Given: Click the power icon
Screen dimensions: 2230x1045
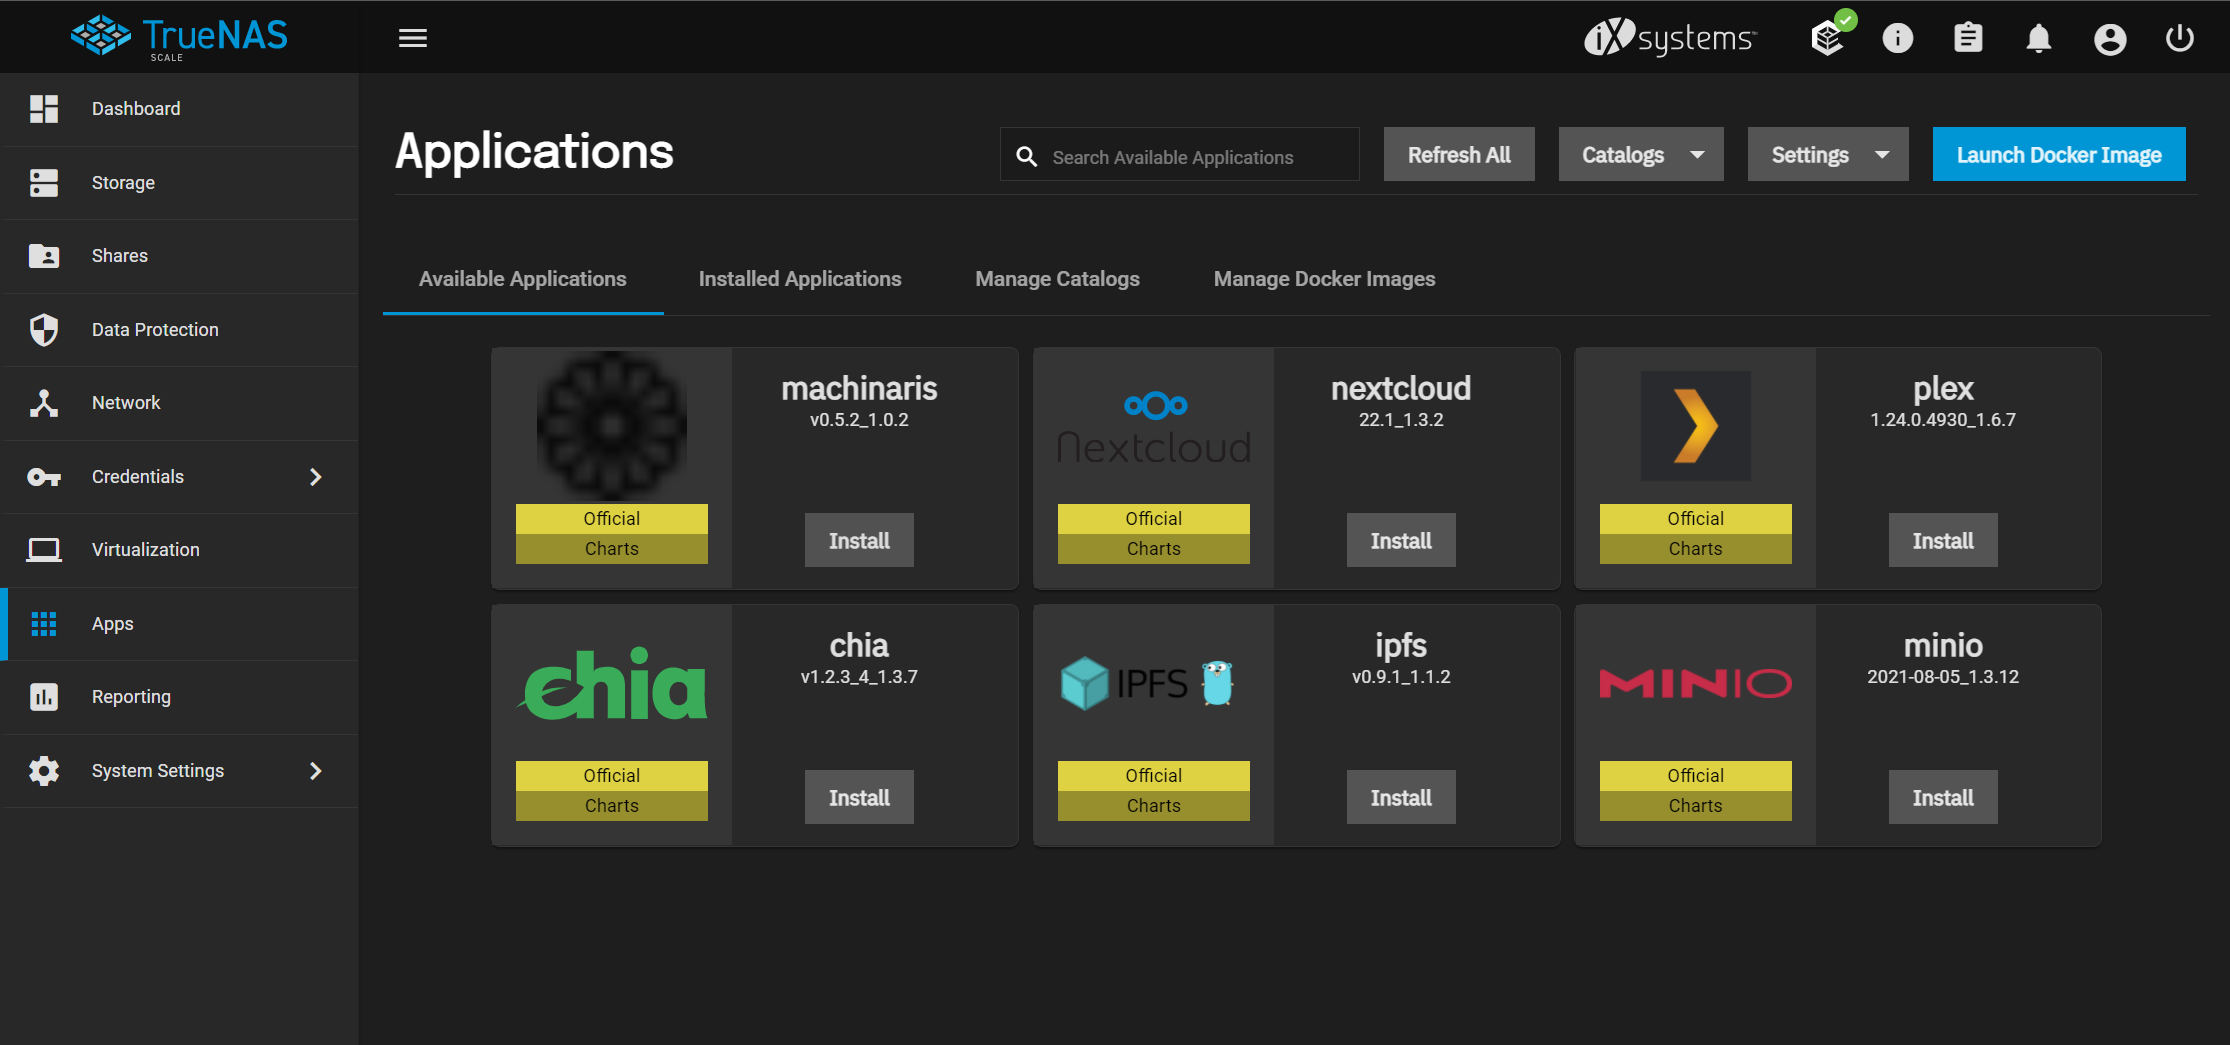Looking at the screenshot, I should tap(2180, 38).
